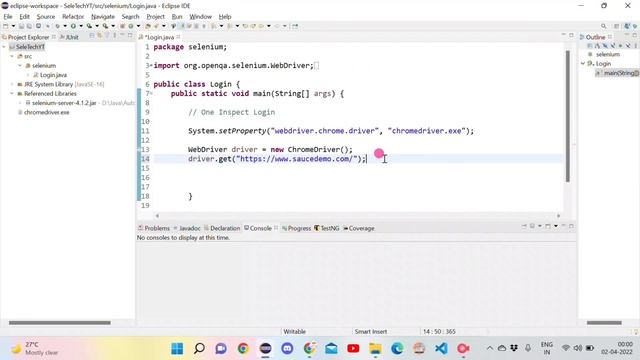
Task: Open the Help menu
Action: (225, 17)
